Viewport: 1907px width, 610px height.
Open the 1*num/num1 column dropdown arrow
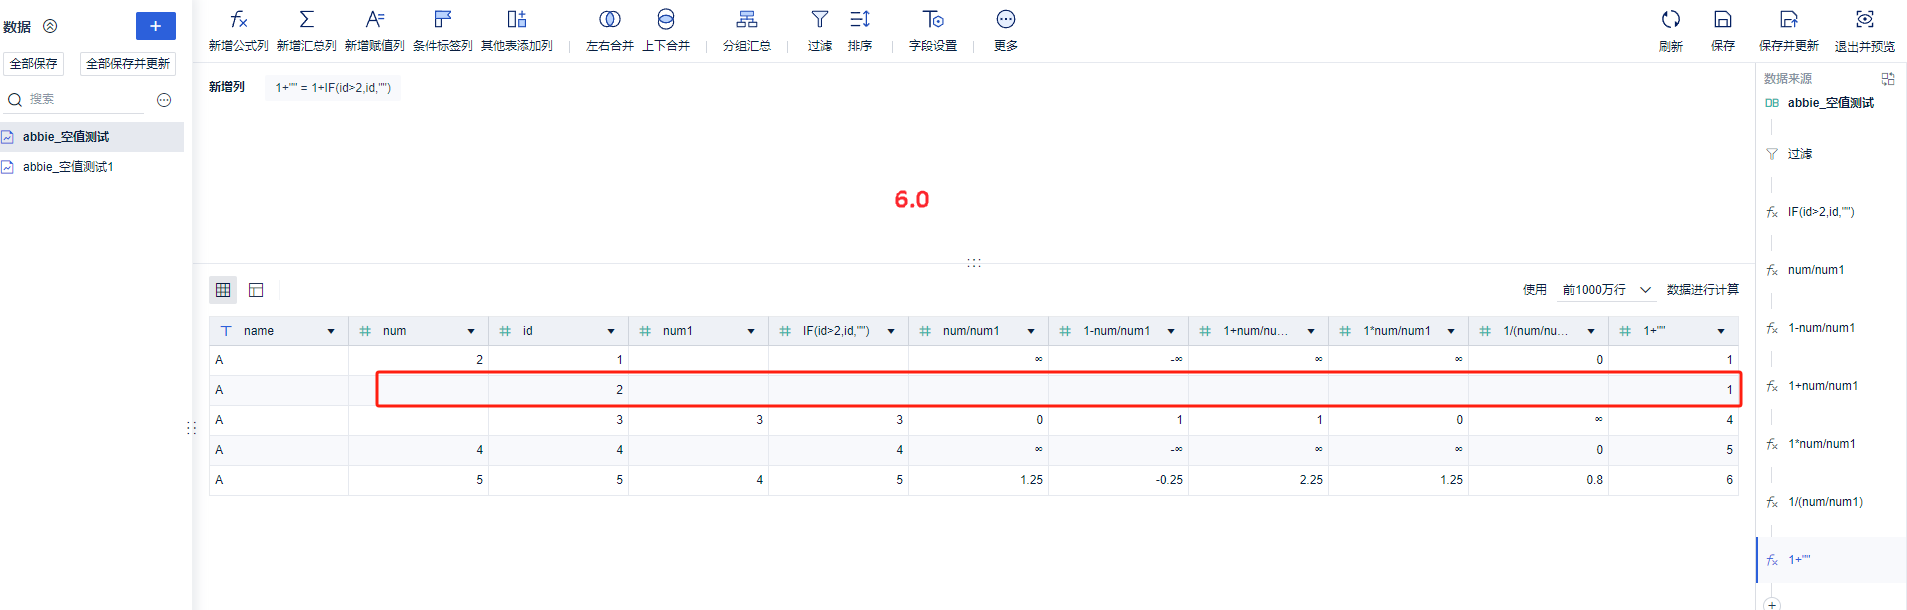(1451, 331)
